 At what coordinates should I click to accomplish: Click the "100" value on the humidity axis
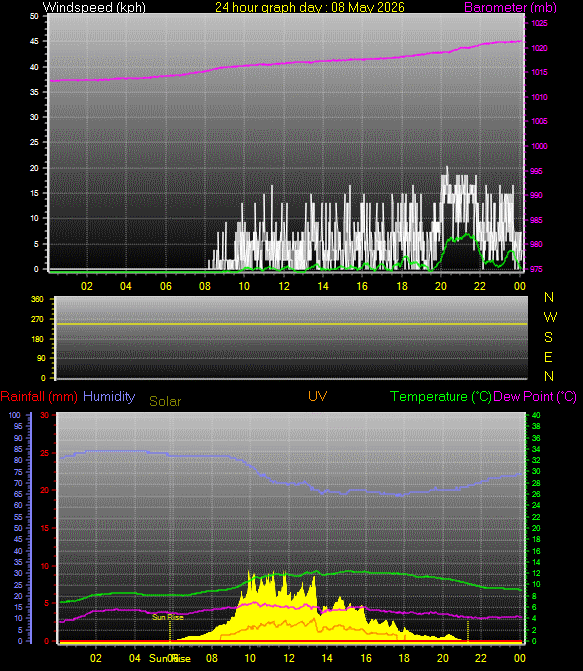click(x=14, y=415)
